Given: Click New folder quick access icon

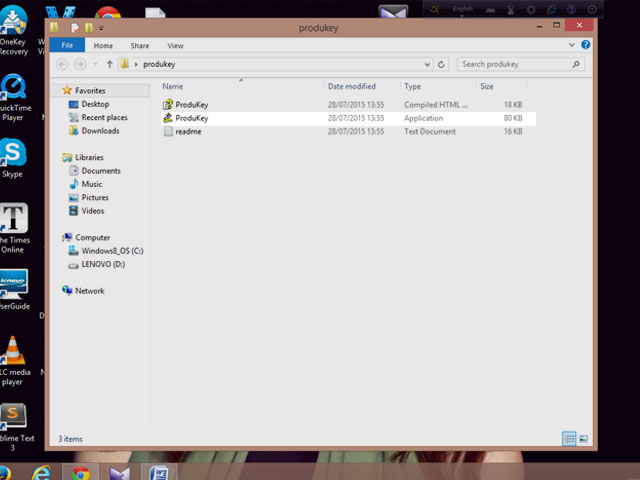Looking at the screenshot, I should [x=89, y=28].
